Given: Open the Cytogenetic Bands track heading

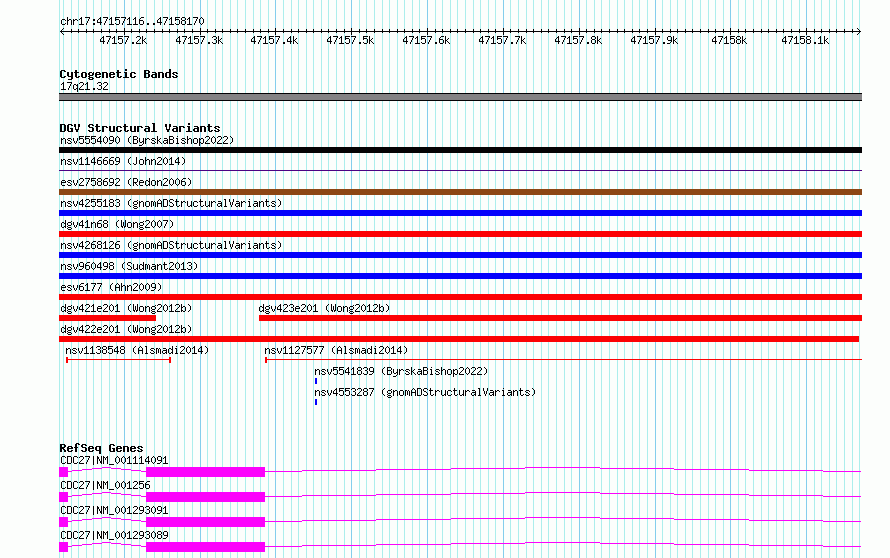Looking at the screenshot, I should tap(119, 74).
